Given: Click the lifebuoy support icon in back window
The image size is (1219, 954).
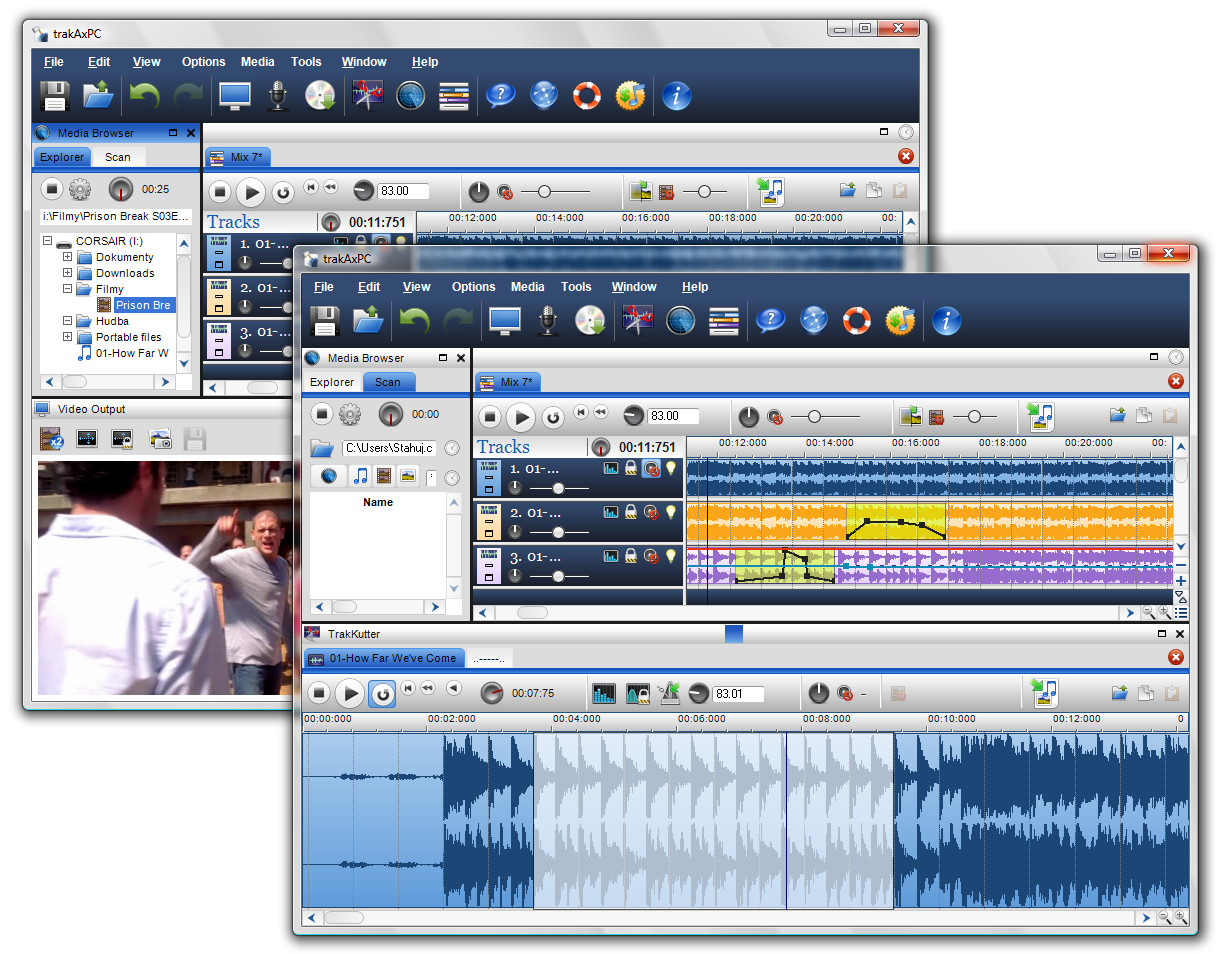Looking at the screenshot, I should 586,96.
